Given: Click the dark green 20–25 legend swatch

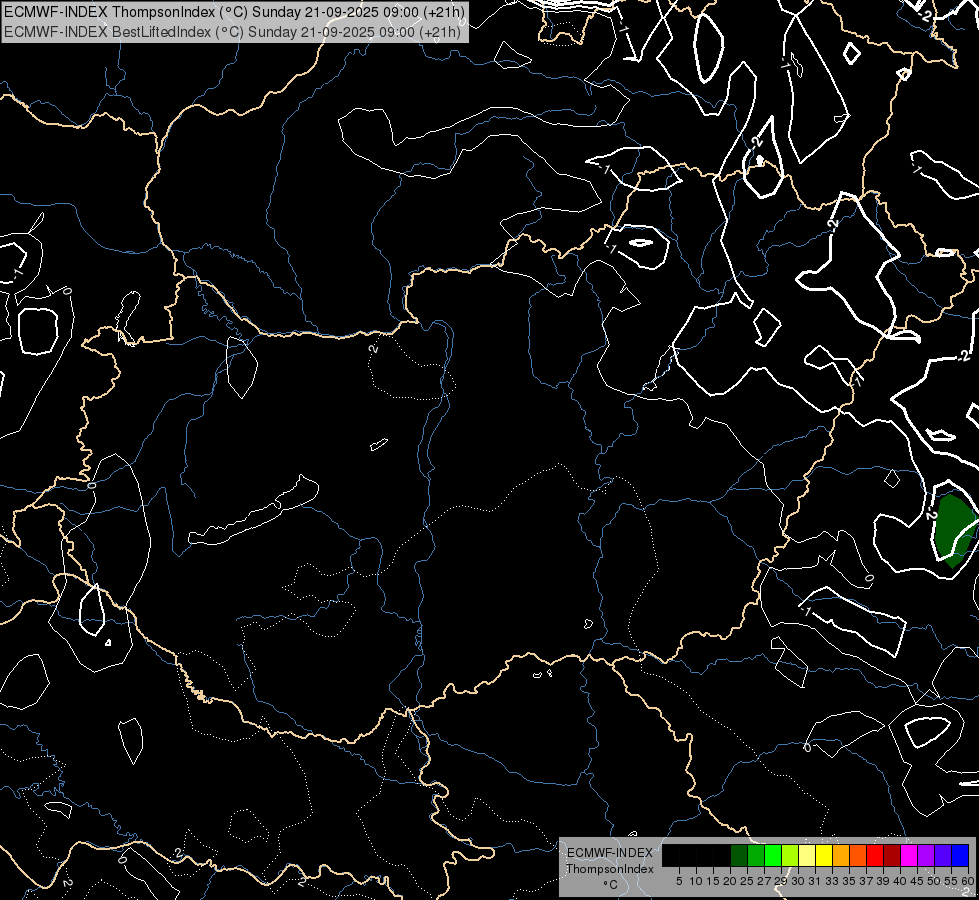Looking at the screenshot, I should pyautogui.click(x=739, y=855).
